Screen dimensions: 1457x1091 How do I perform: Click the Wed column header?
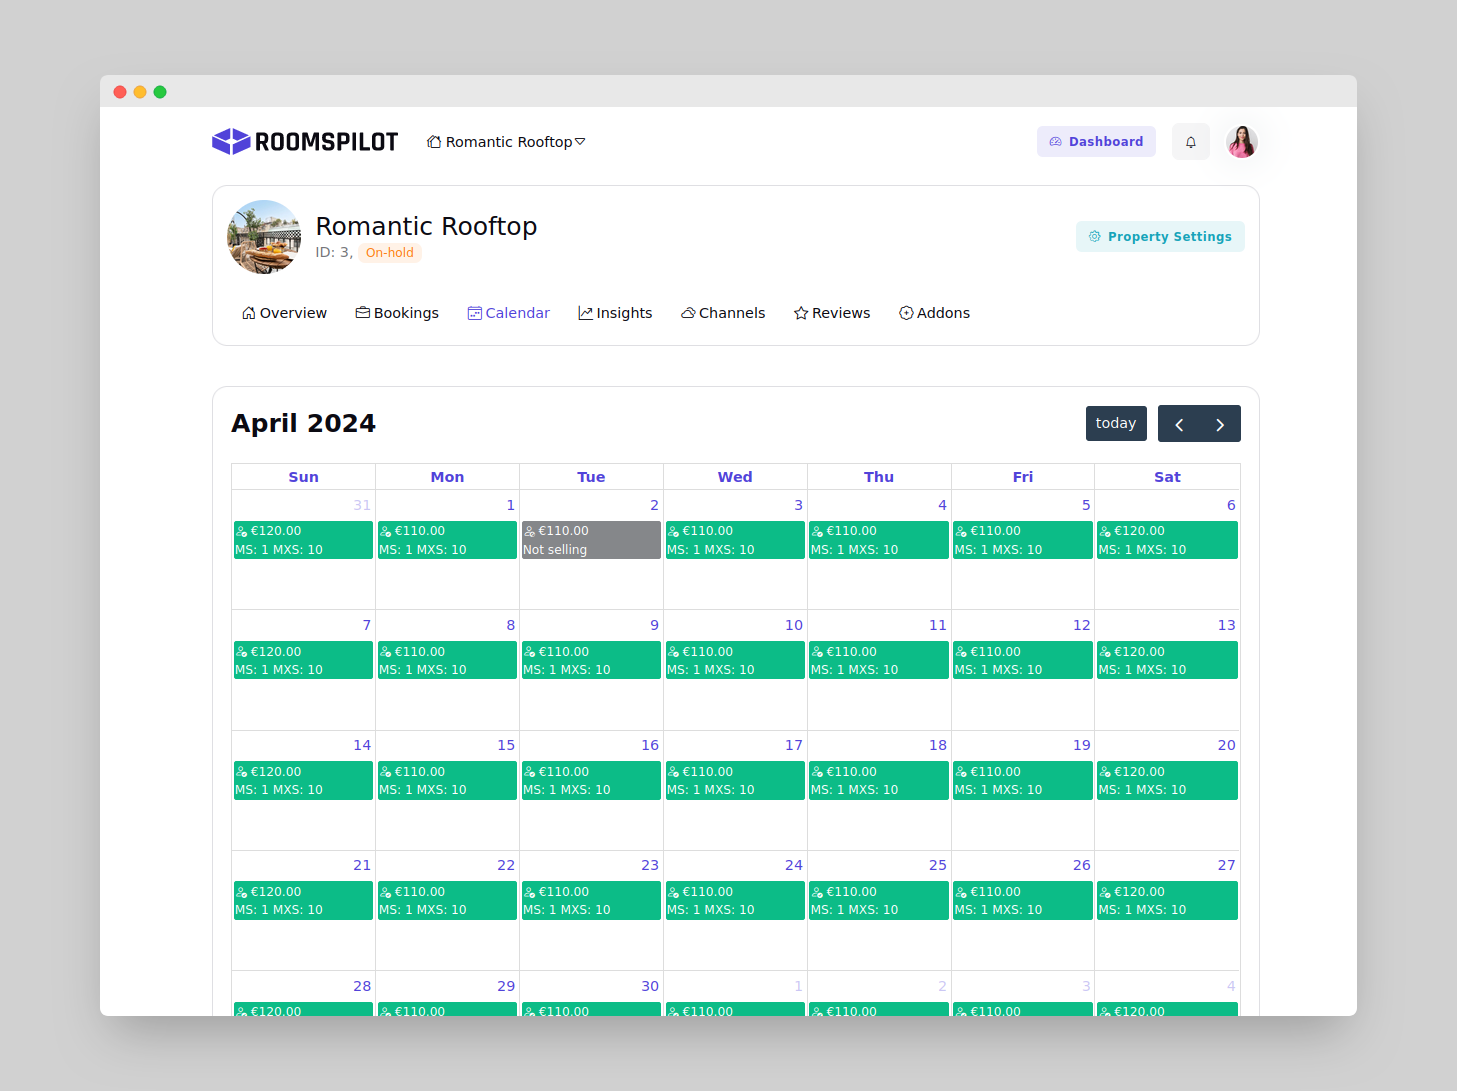(735, 477)
